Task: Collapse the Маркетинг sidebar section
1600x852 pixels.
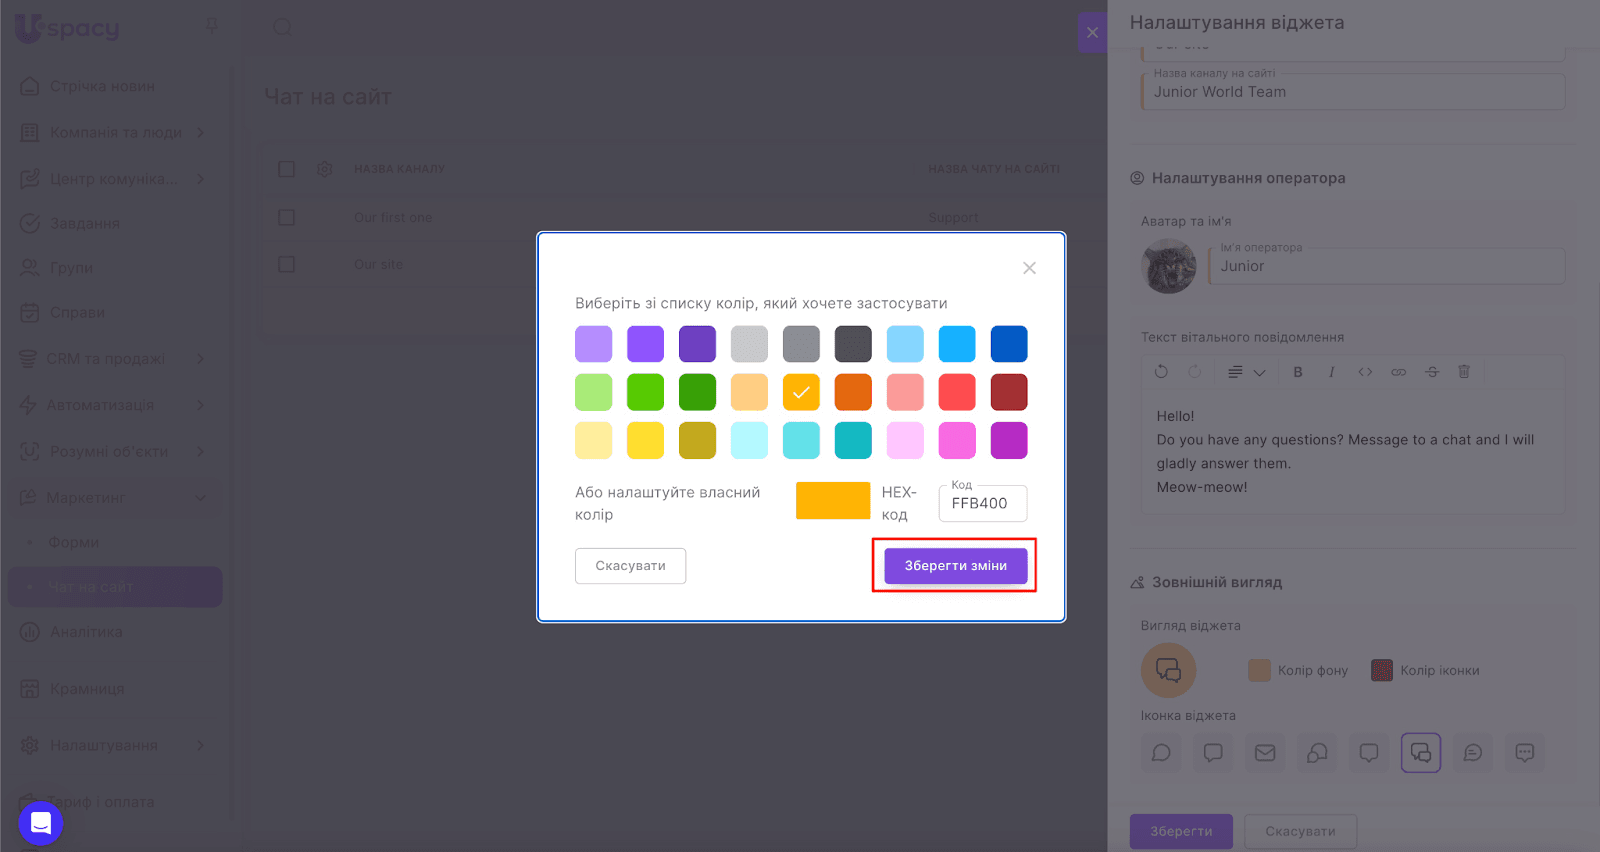Action: [200, 498]
